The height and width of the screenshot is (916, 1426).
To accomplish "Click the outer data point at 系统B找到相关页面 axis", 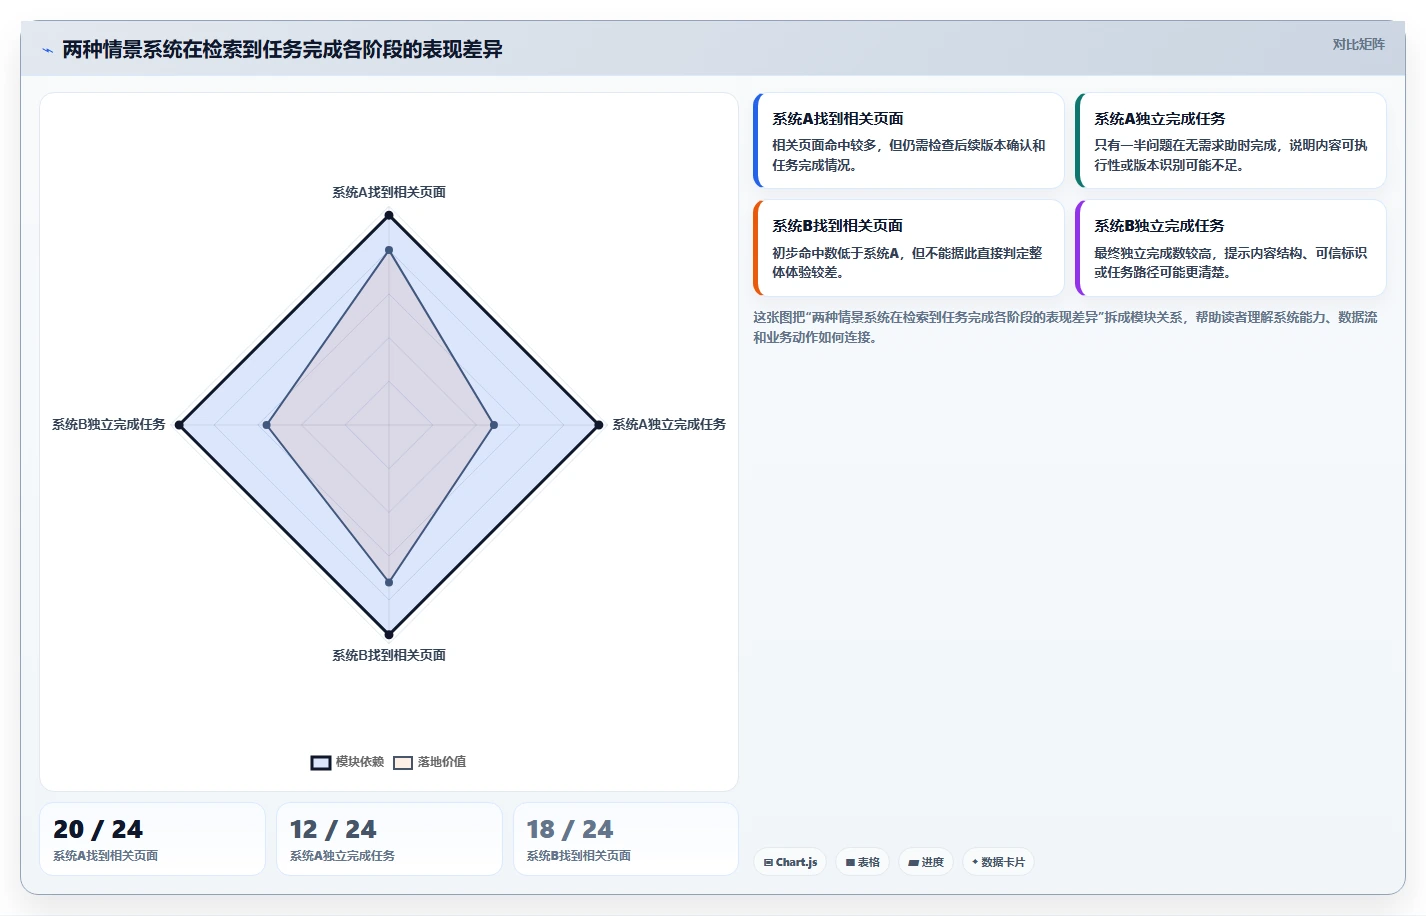I will point(389,634).
